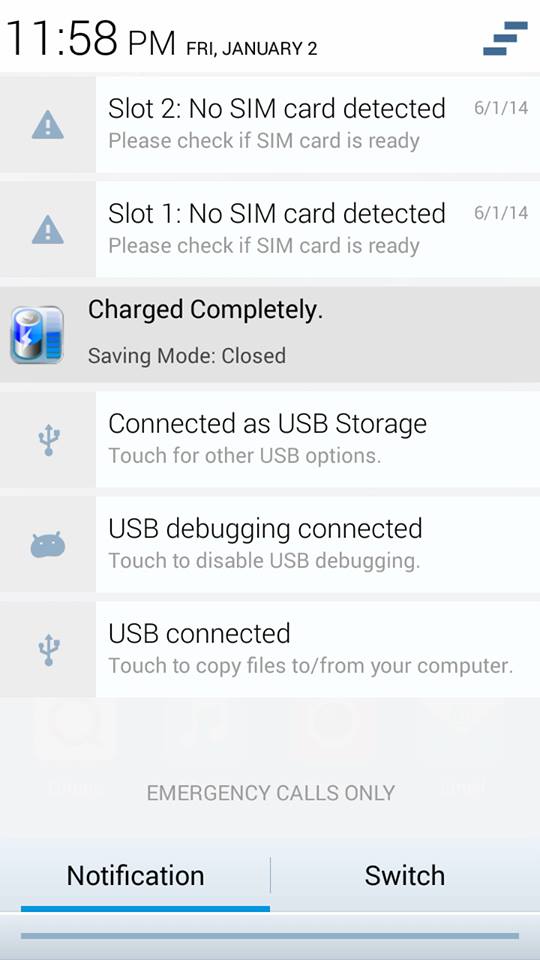Tap Touch to copy files text
The height and width of the screenshot is (960, 540).
(310, 666)
